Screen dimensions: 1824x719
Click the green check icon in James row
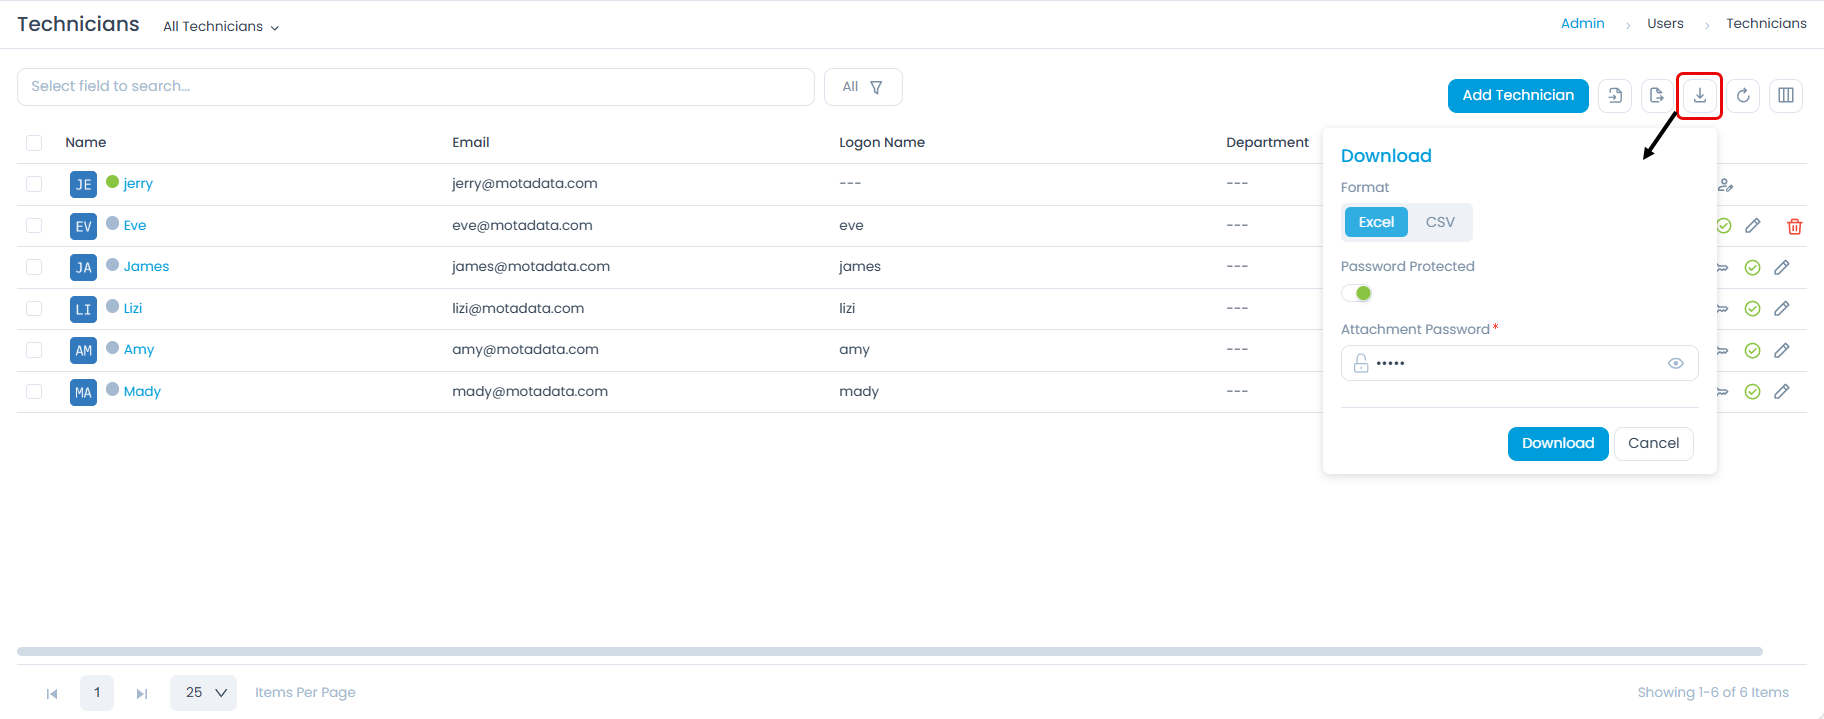click(1752, 268)
